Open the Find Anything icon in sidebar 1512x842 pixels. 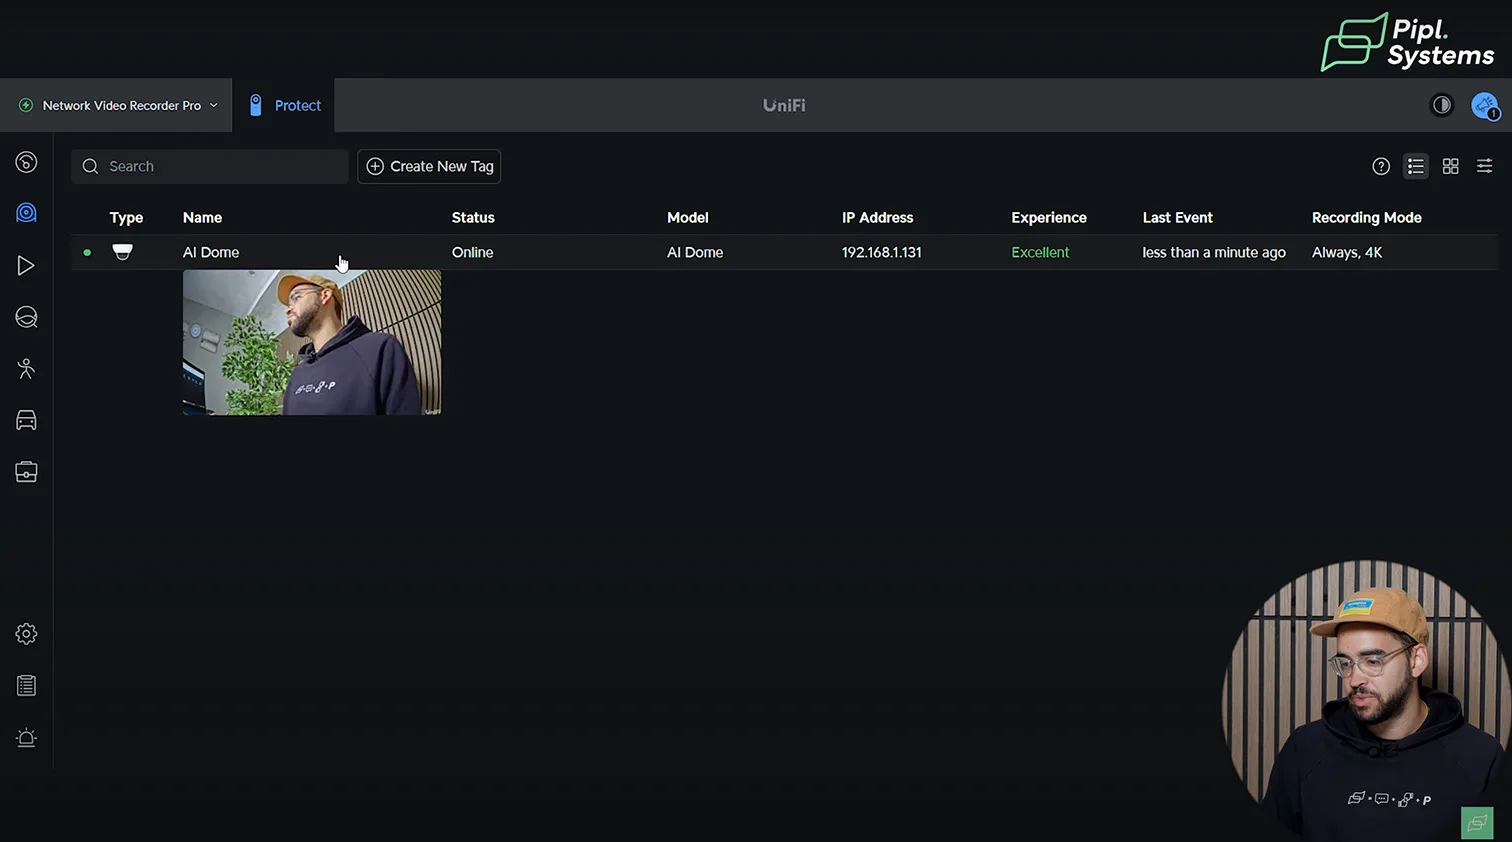pos(27,317)
